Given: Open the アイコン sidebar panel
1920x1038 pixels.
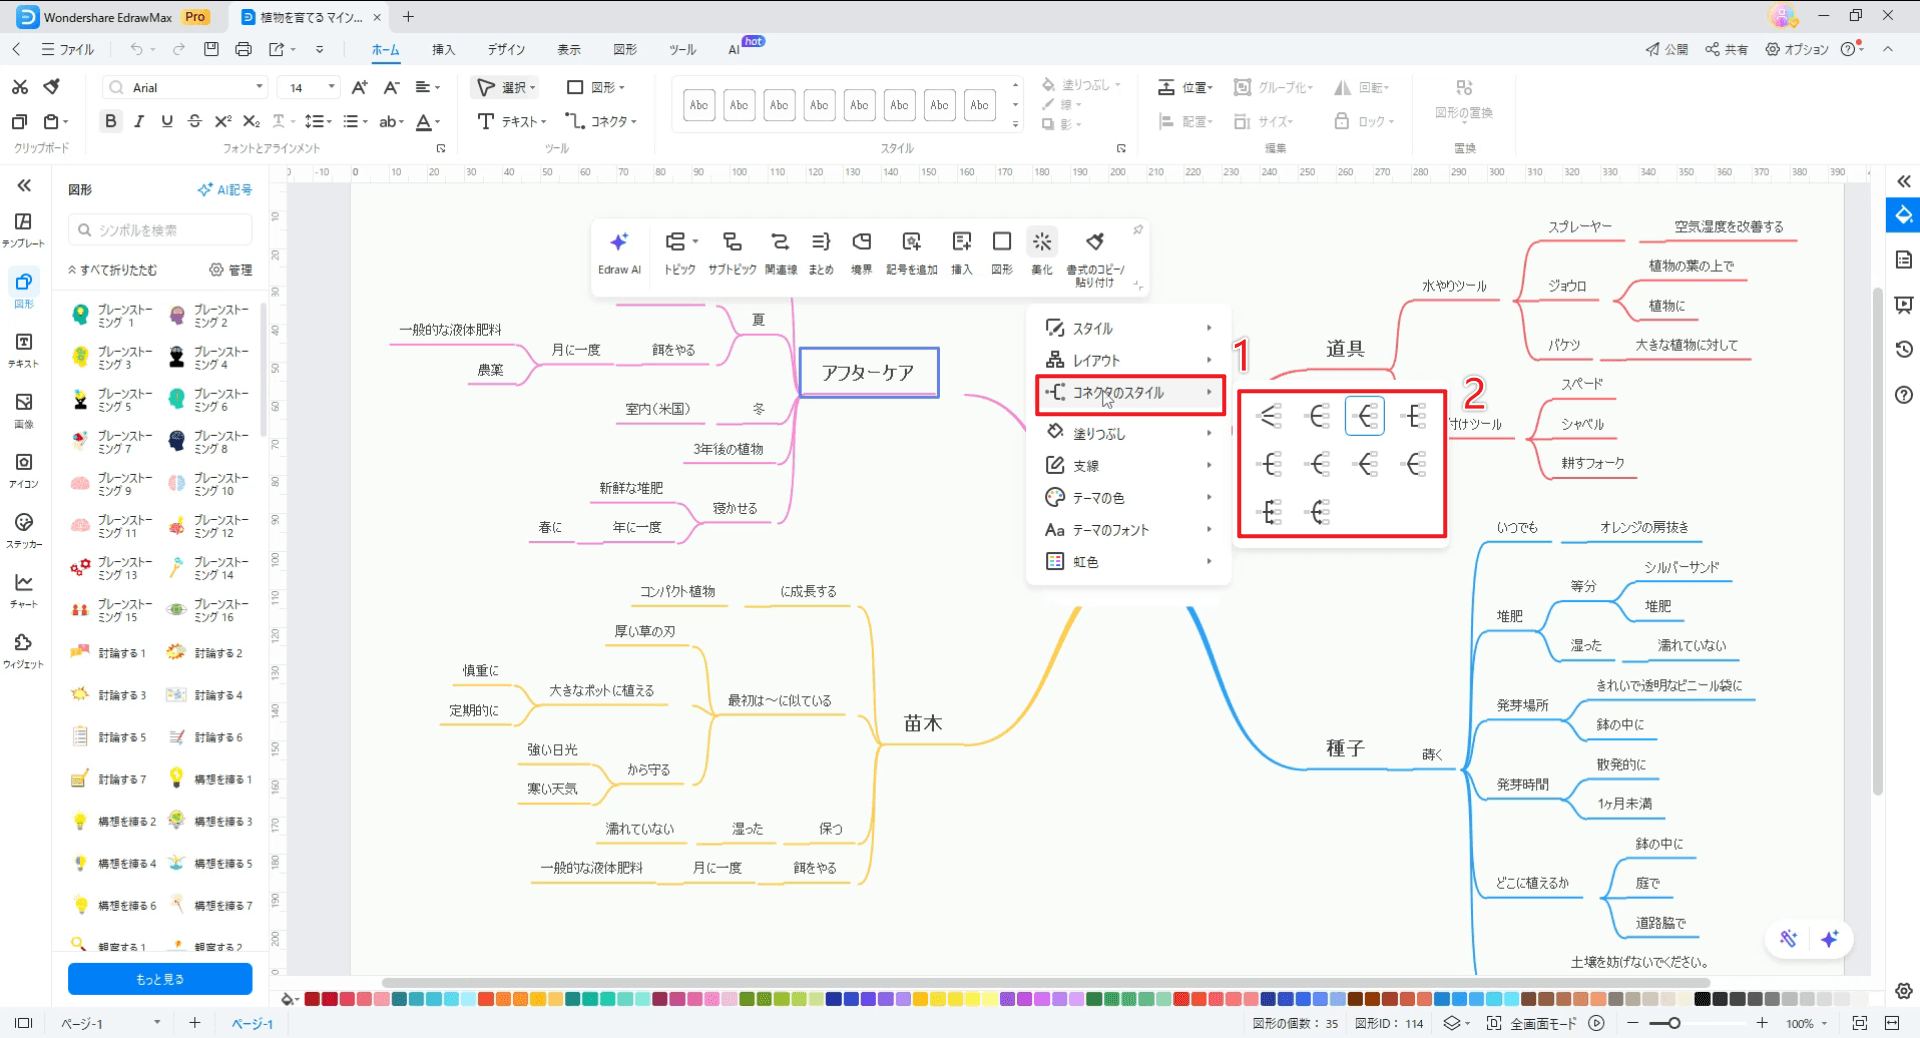Looking at the screenshot, I should click(24, 470).
